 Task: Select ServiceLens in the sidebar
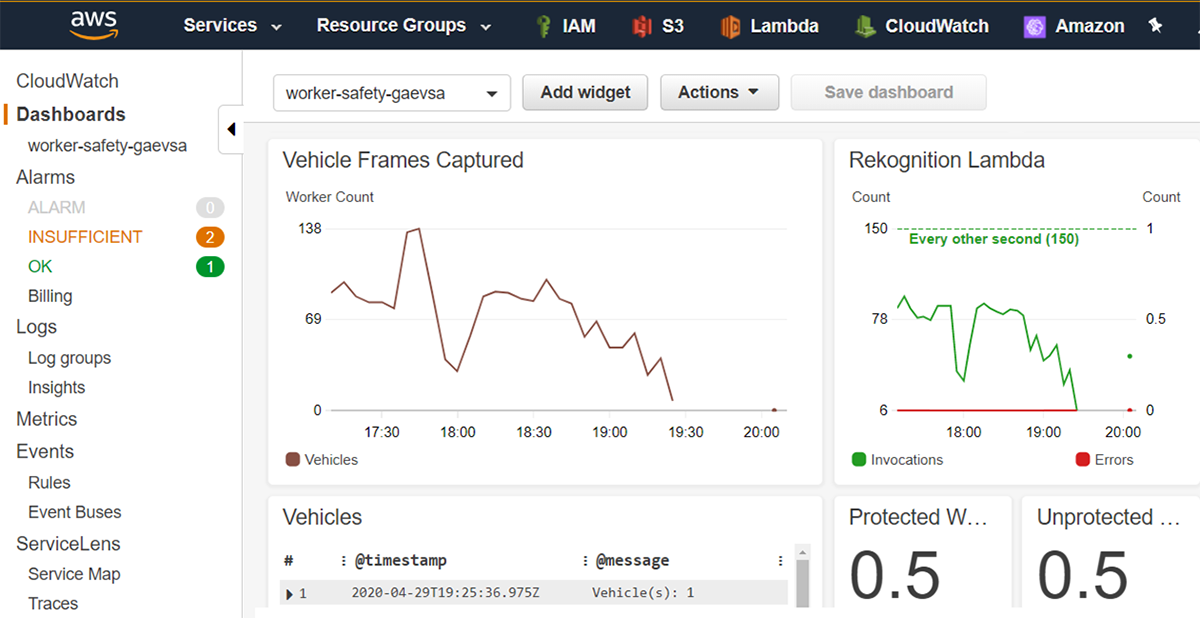click(x=68, y=544)
